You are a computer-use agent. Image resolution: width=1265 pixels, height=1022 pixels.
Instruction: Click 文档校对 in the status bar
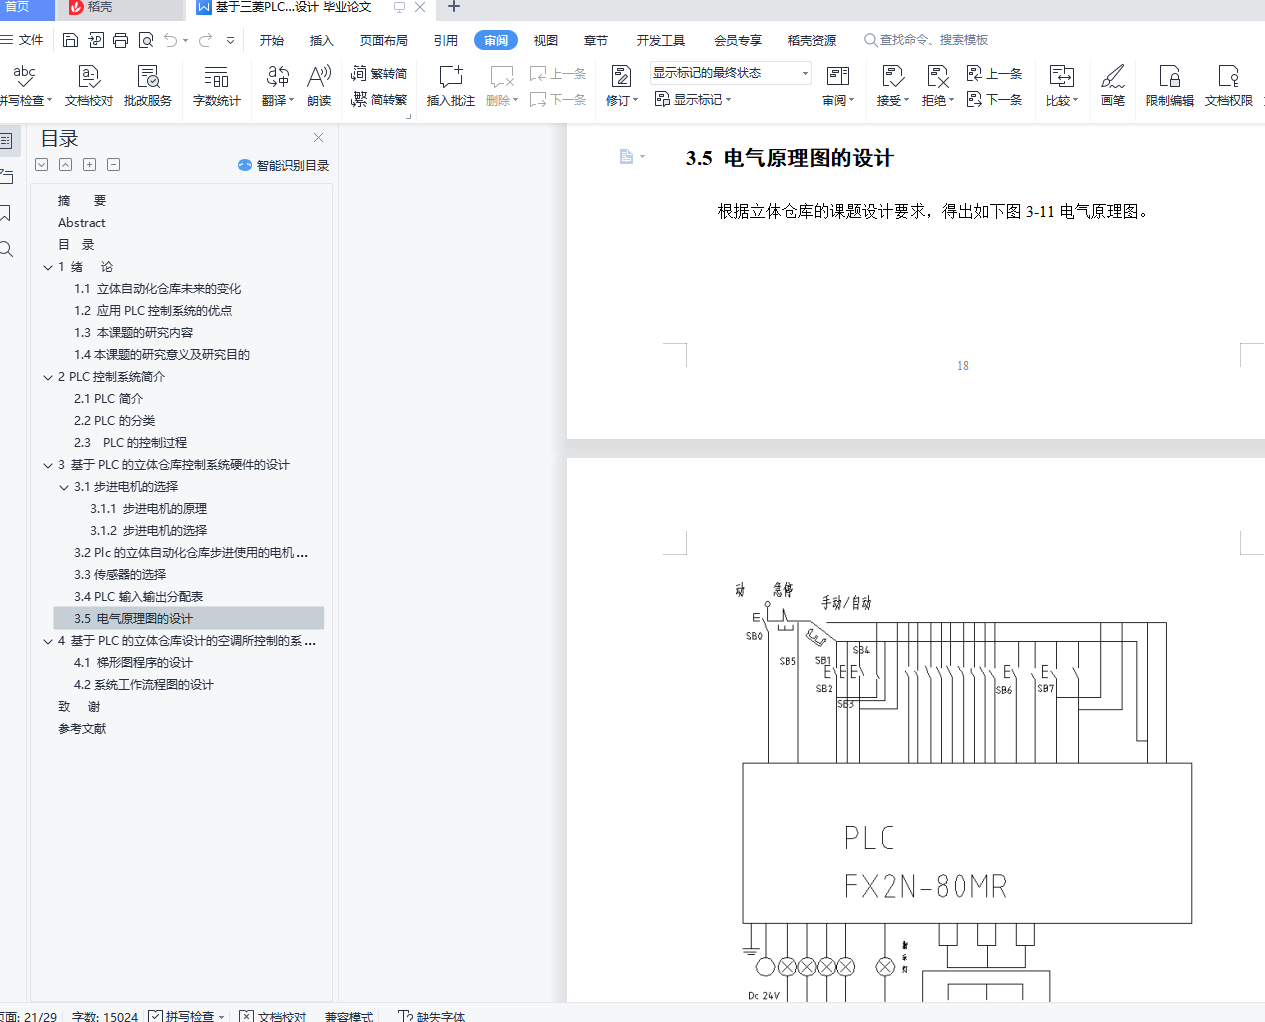coord(273,1016)
